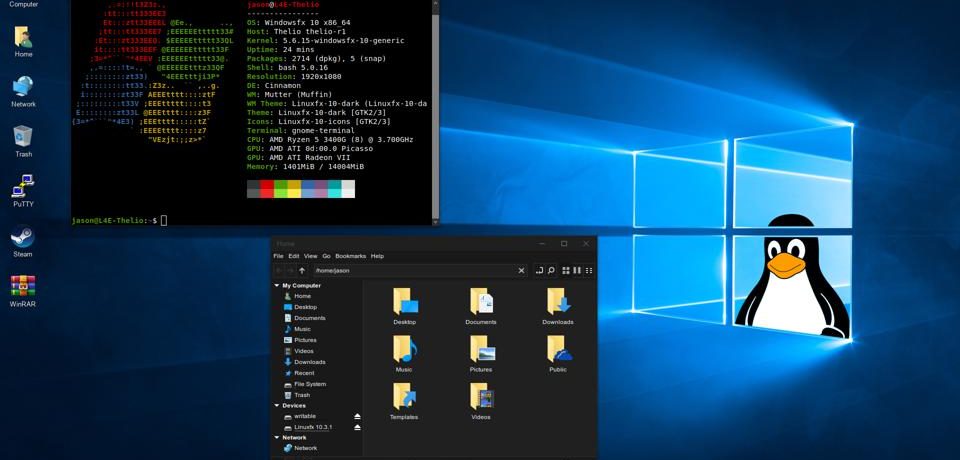Toggle the location entry mode button
The width and height of the screenshot is (960, 460).
point(539,270)
